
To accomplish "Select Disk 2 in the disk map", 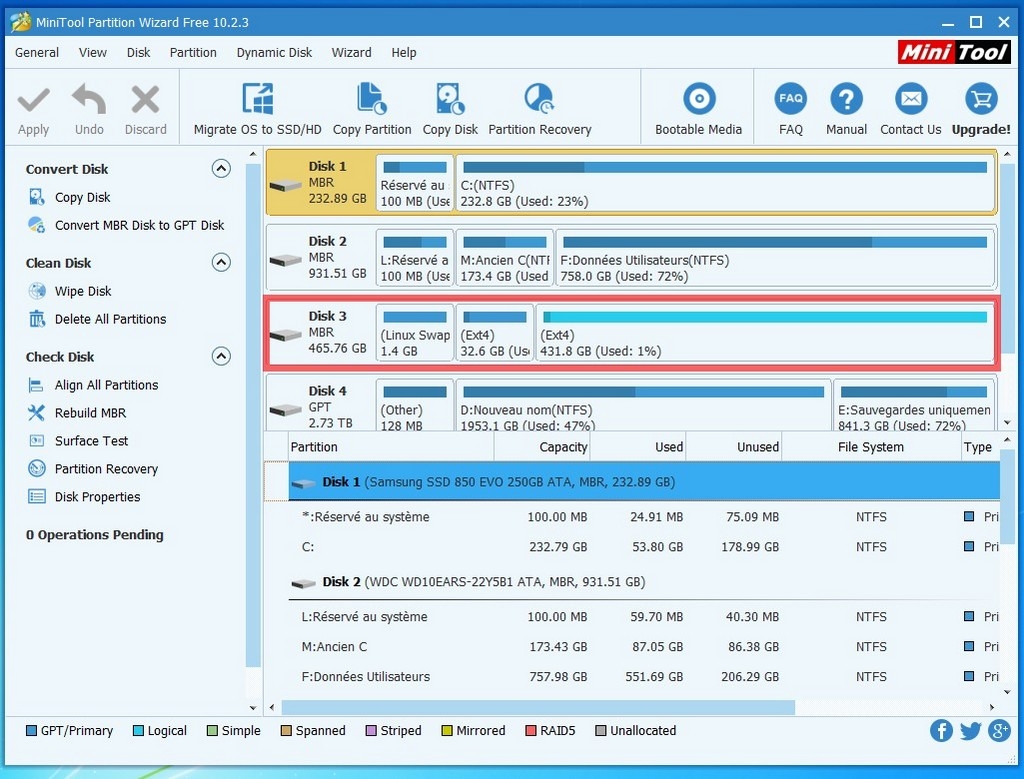I will pos(320,257).
